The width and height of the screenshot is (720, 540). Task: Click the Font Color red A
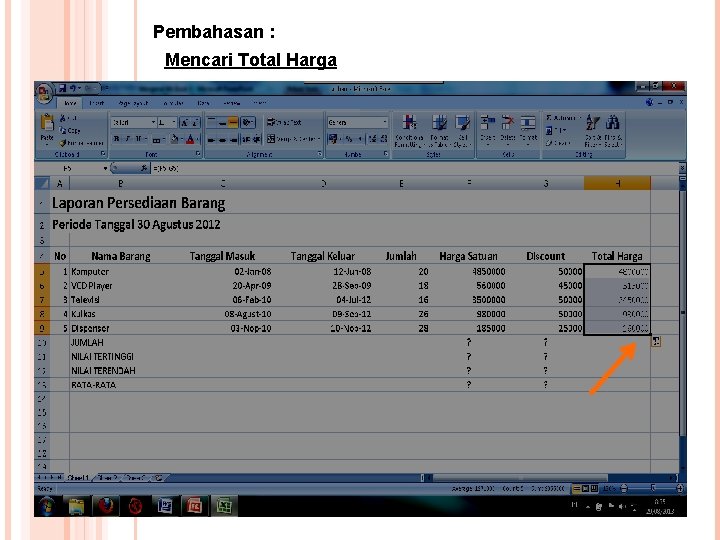coord(190,139)
